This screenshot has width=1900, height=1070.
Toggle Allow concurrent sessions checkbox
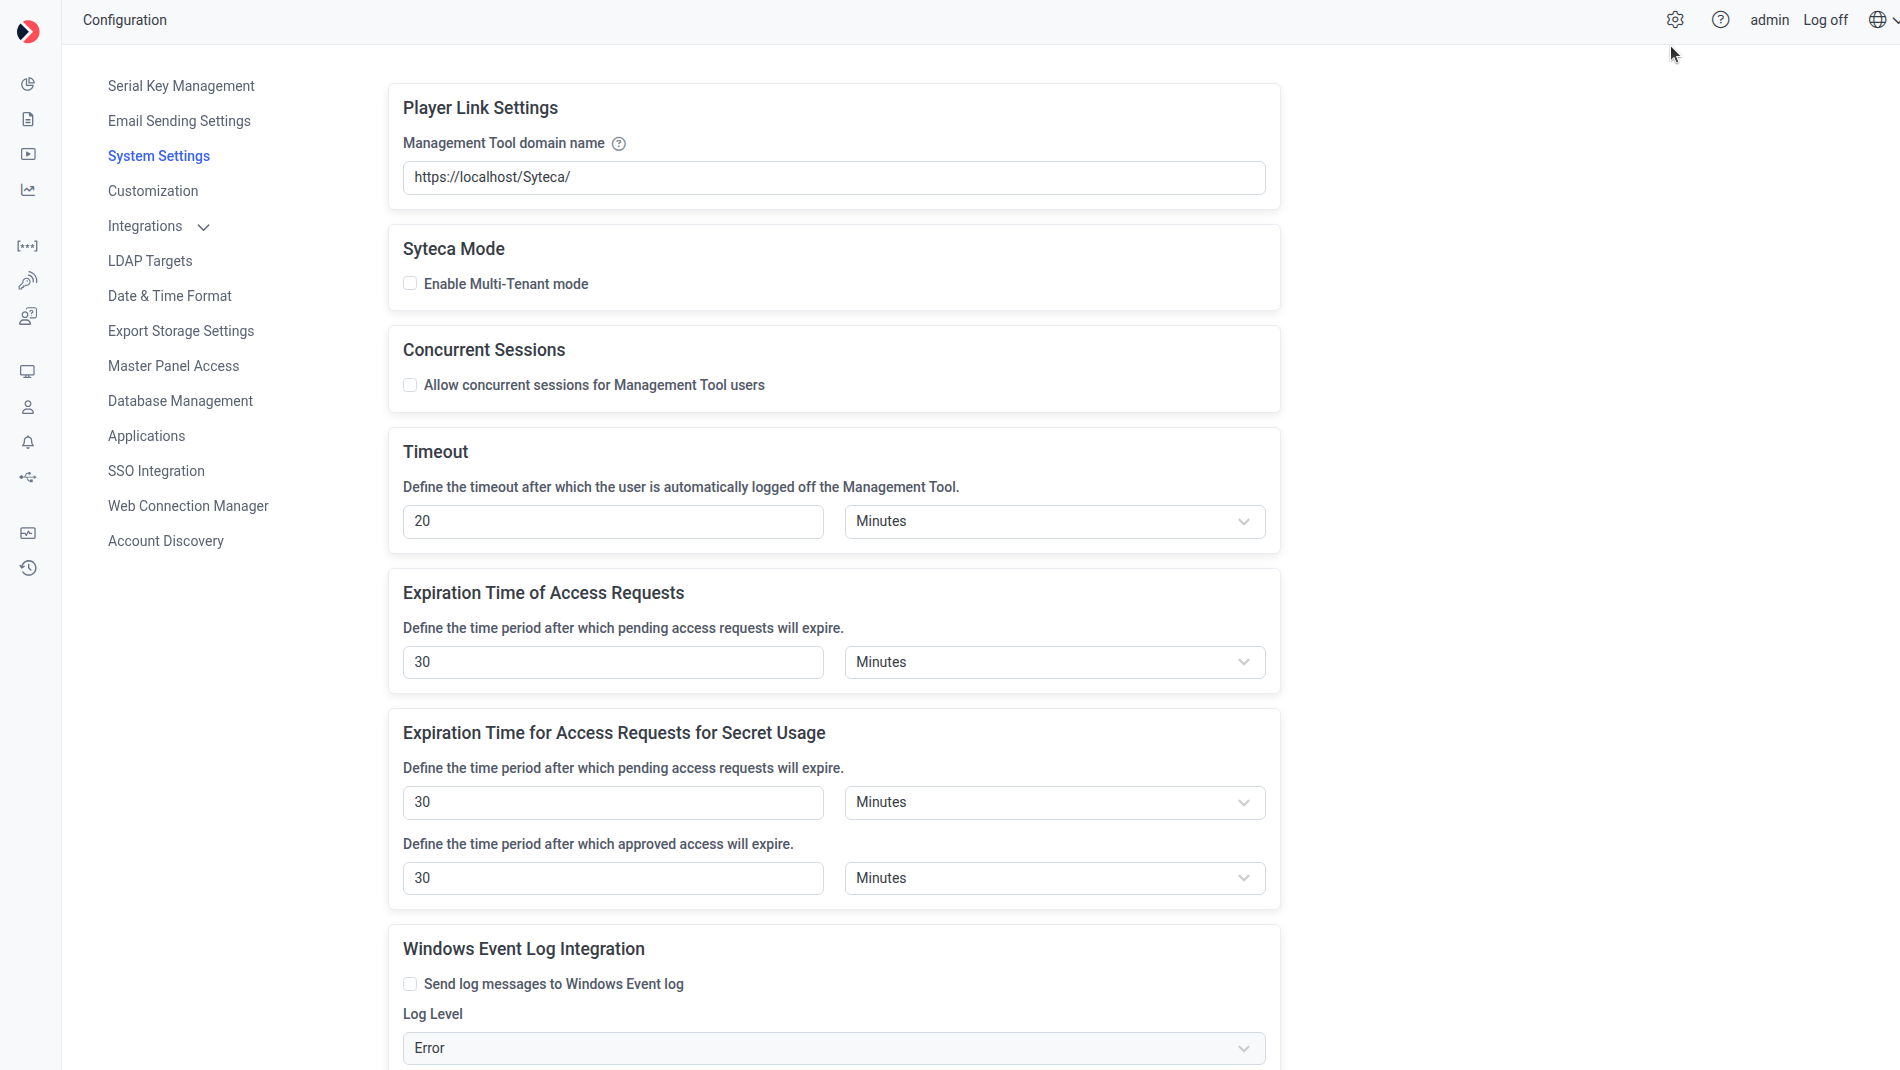[410, 385]
